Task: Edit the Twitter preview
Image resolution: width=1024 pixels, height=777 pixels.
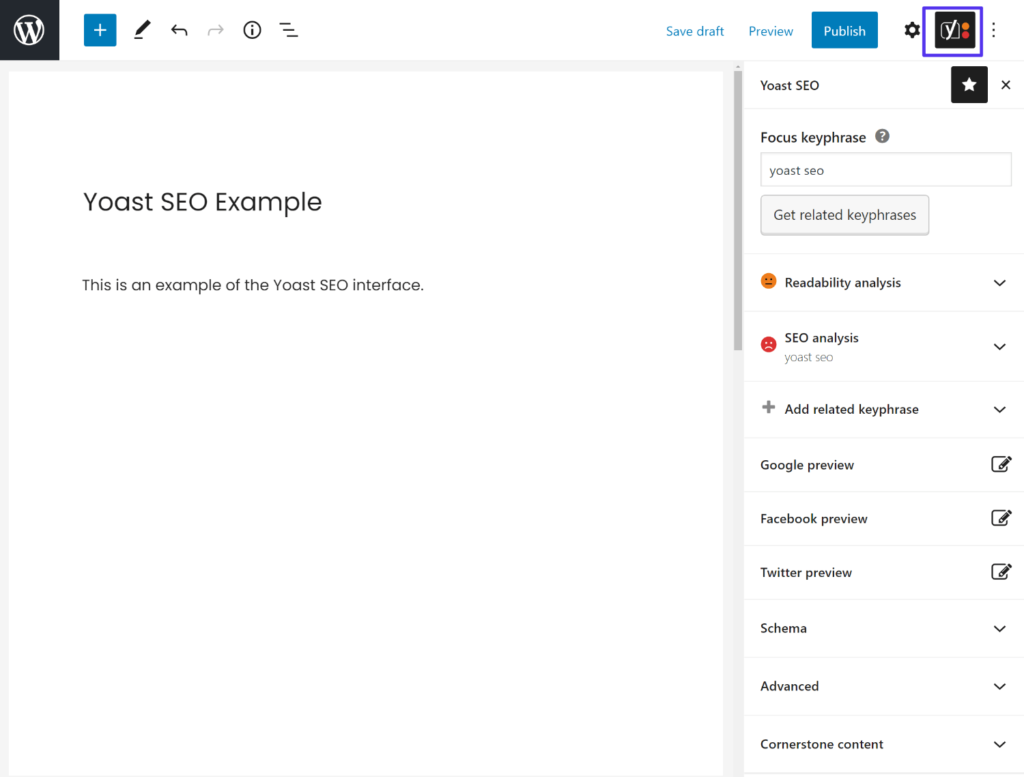Action: click(1001, 571)
